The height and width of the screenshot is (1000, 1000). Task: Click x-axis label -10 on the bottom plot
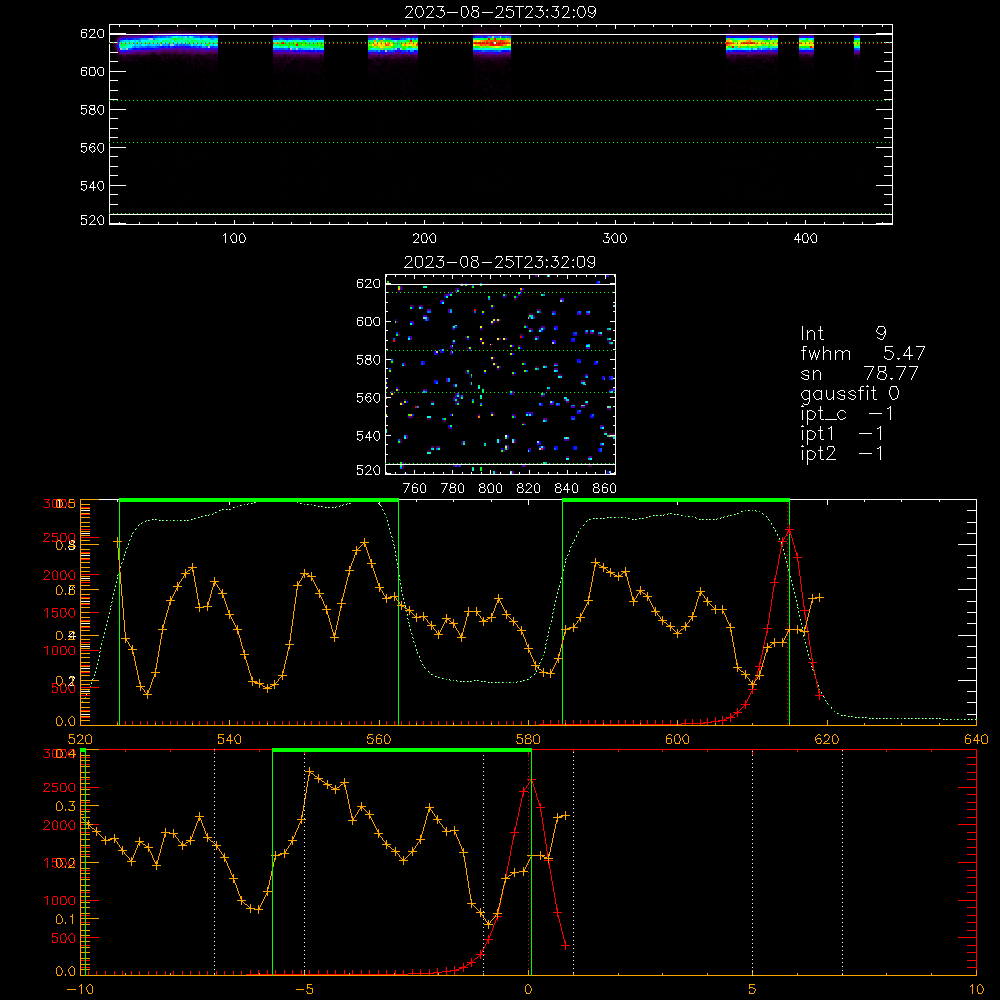80,989
